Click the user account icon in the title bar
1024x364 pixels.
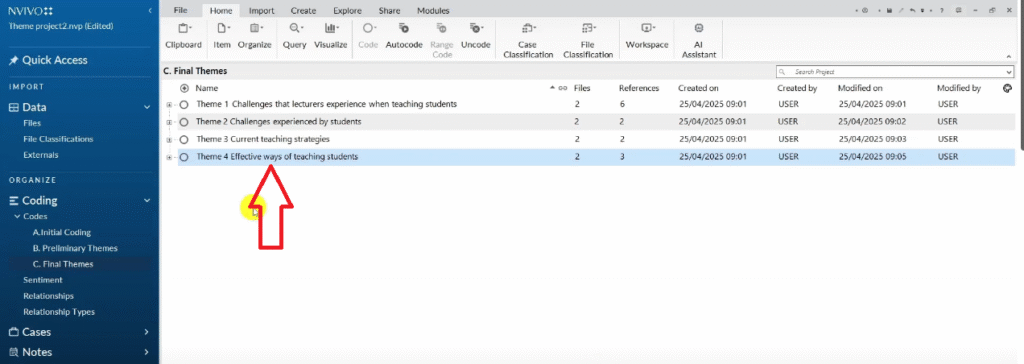point(865,10)
